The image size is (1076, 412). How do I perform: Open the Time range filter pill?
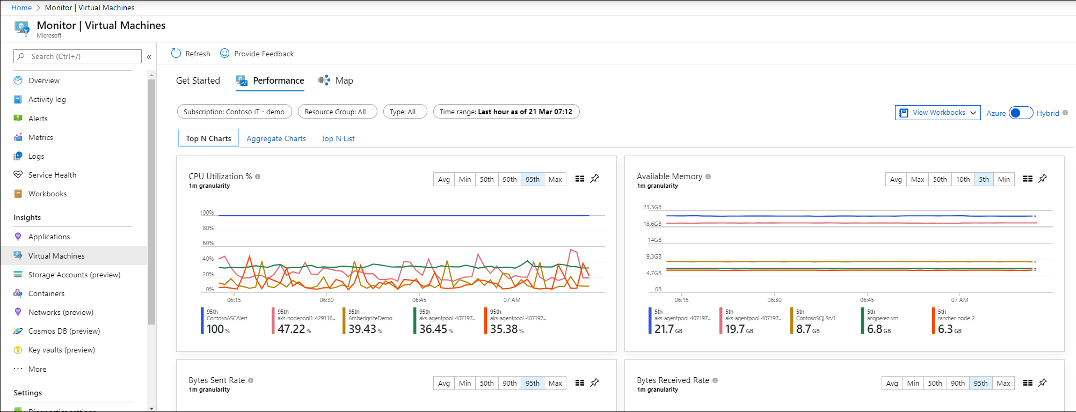click(x=506, y=111)
